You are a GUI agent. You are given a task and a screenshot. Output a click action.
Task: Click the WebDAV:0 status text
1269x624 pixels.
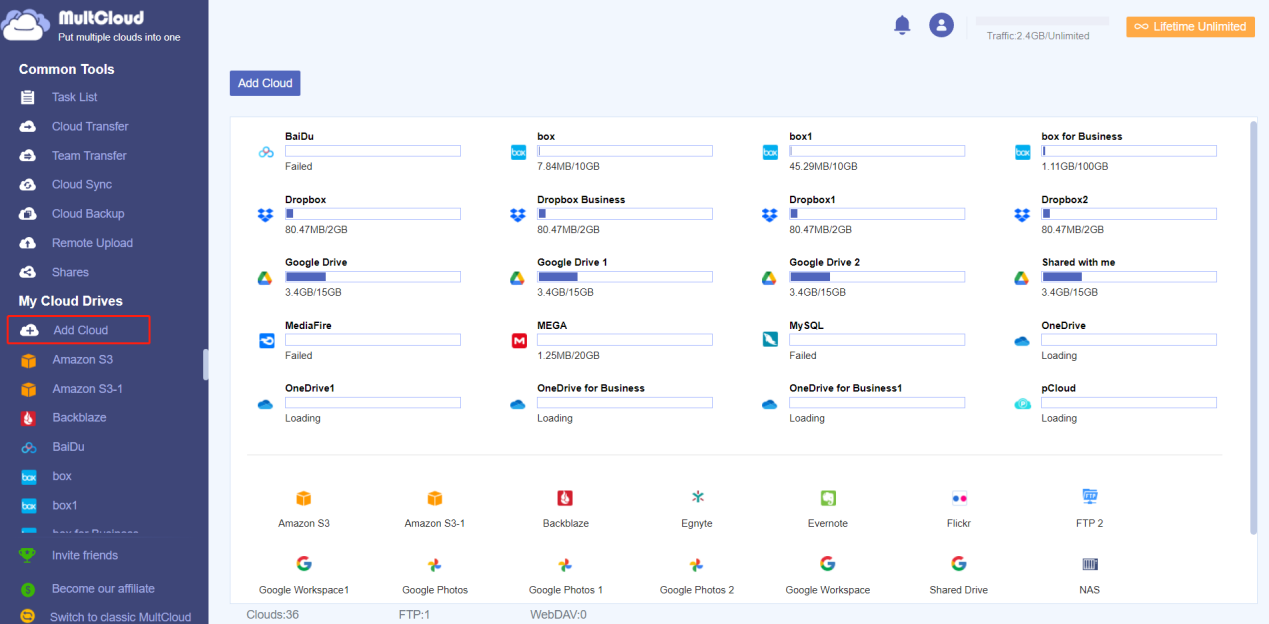(x=558, y=615)
